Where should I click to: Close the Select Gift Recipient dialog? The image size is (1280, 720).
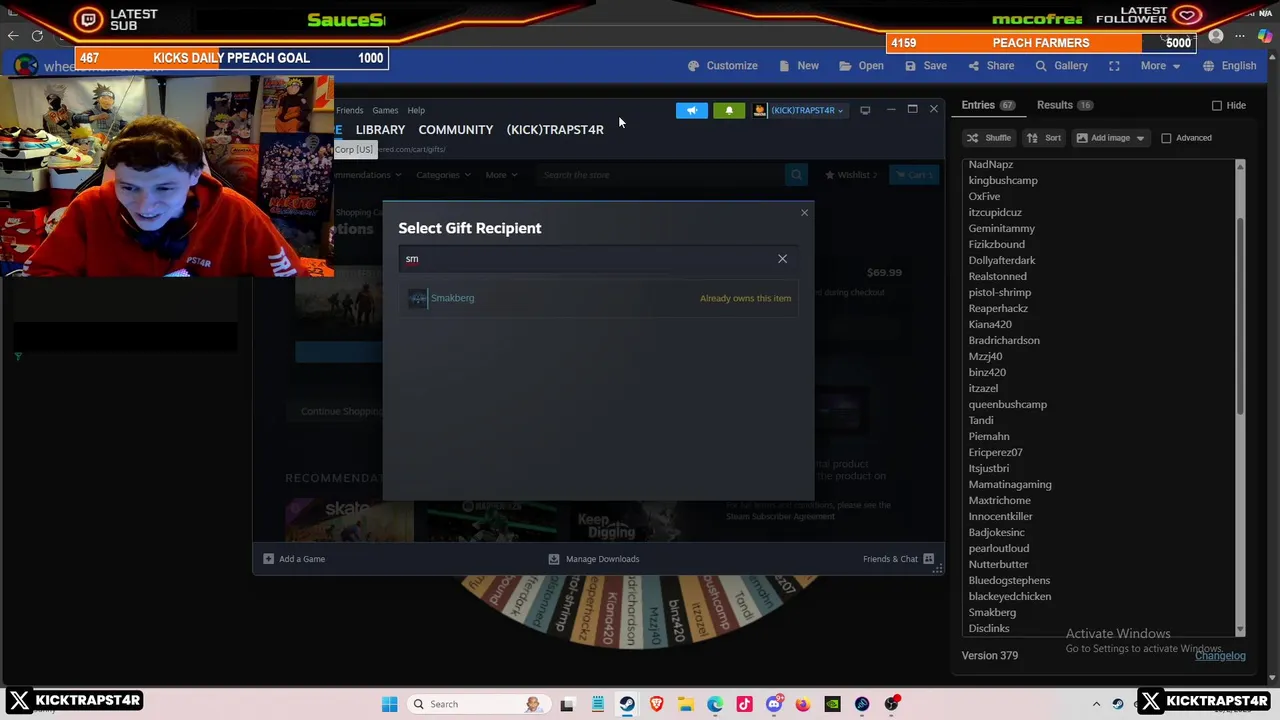pyautogui.click(x=804, y=212)
